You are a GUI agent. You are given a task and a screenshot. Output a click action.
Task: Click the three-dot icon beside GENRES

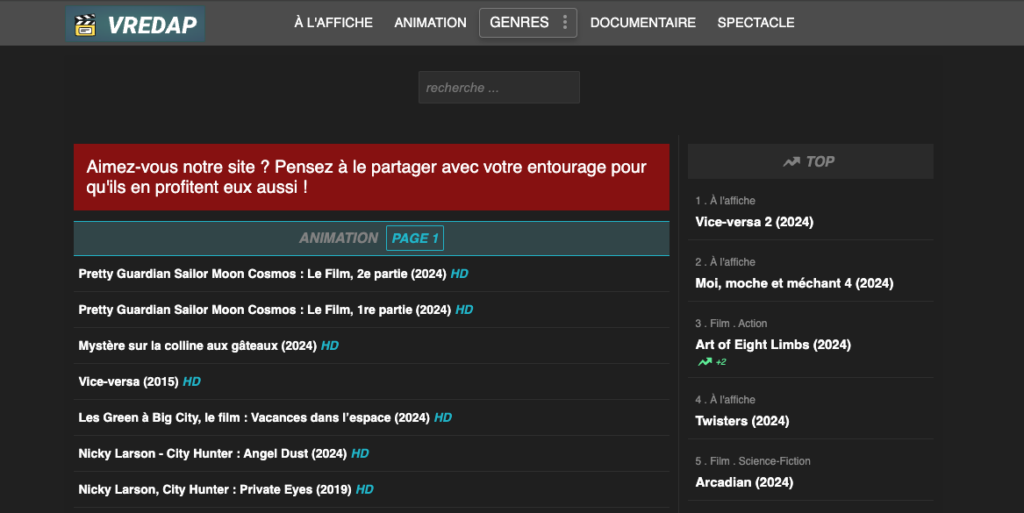[565, 23]
